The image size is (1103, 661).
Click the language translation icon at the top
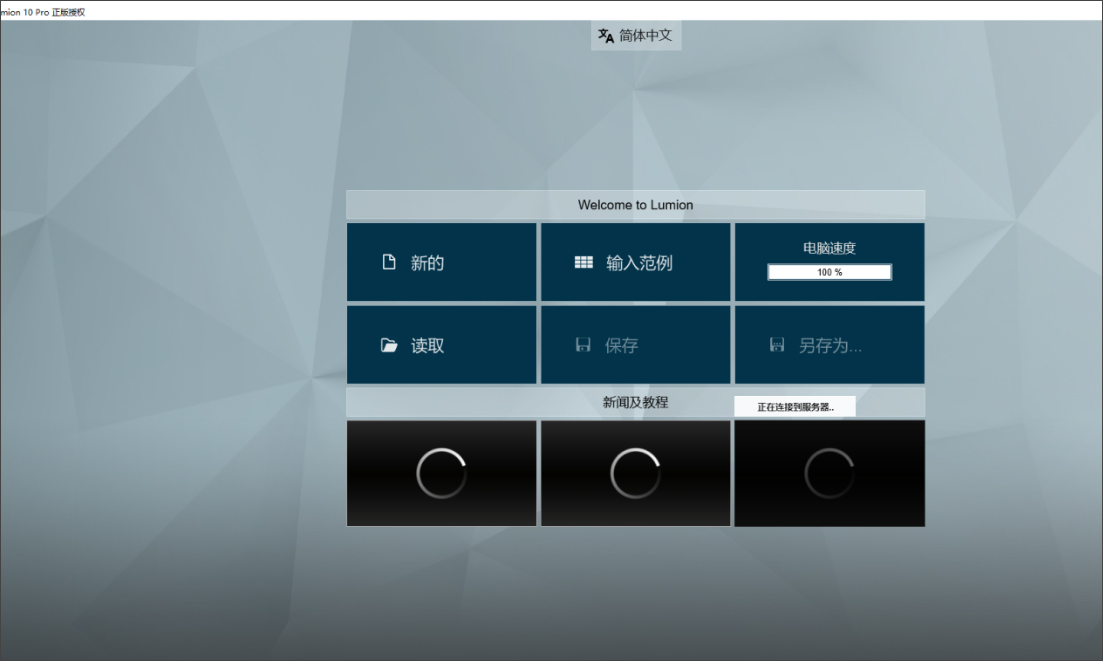[604, 35]
